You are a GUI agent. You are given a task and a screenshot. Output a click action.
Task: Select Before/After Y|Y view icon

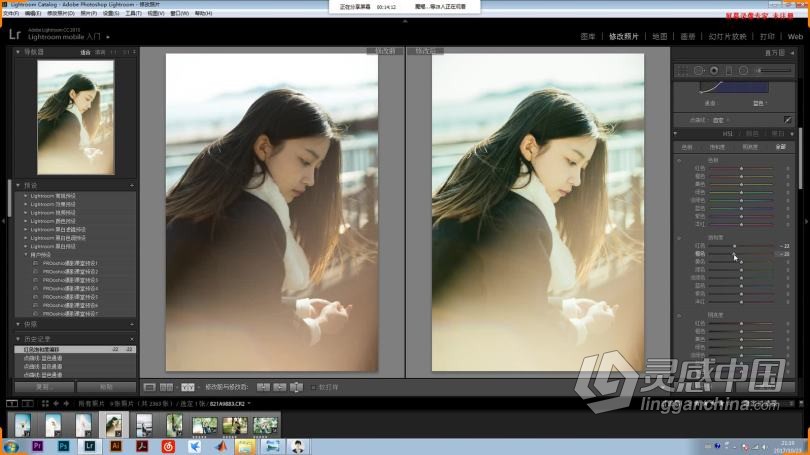click(188, 387)
